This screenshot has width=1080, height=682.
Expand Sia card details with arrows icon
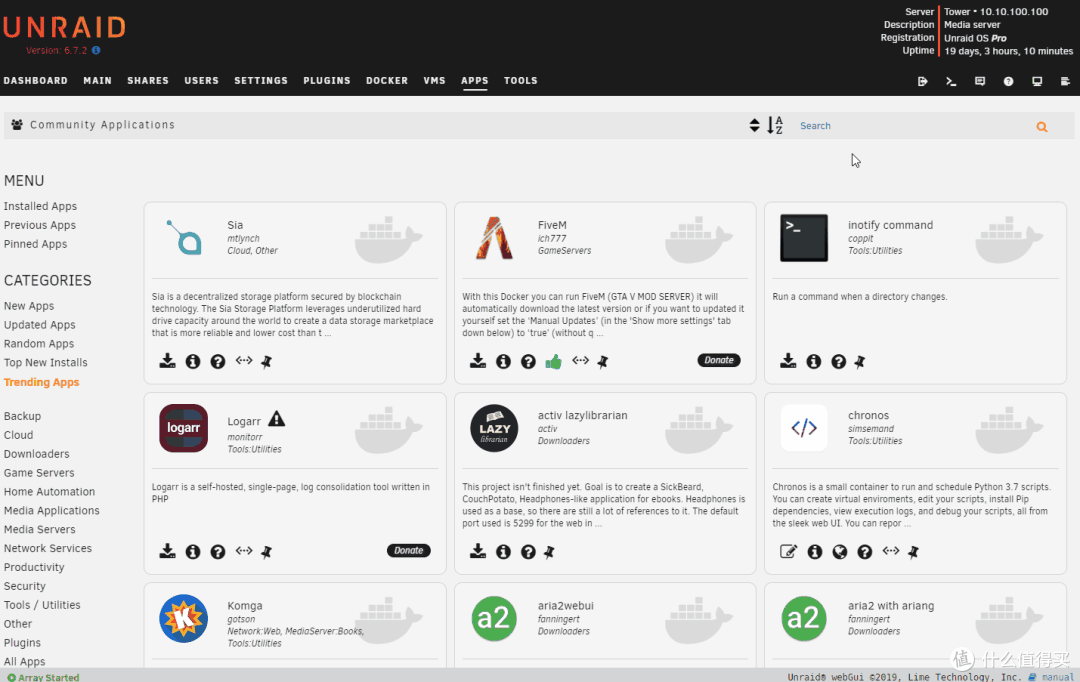(x=243, y=361)
